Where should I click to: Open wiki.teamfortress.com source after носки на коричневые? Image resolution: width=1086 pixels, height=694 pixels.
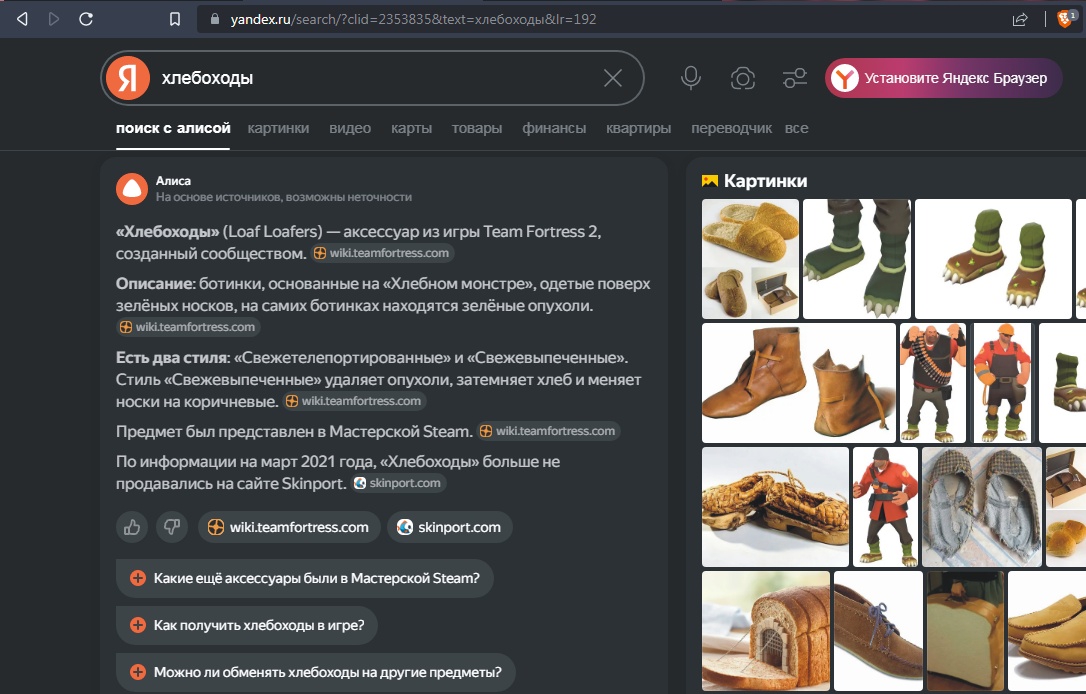click(x=355, y=401)
